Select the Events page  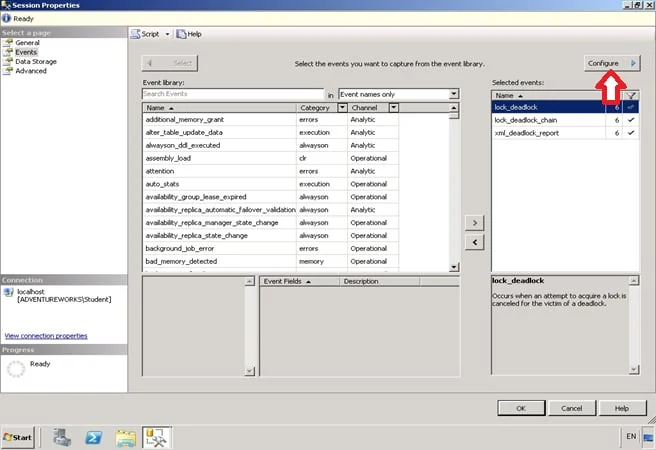[x=26, y=52]
